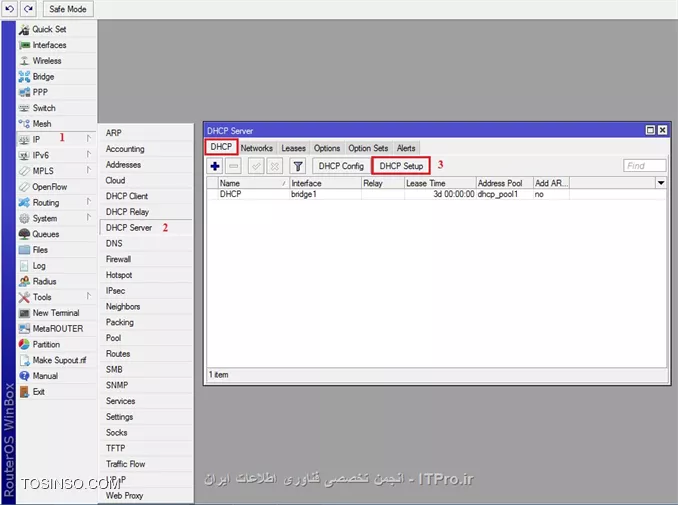Viewport: 678px width, 505px height.
Task: Select Firewall in IP submenu
Action: point(146,259)
